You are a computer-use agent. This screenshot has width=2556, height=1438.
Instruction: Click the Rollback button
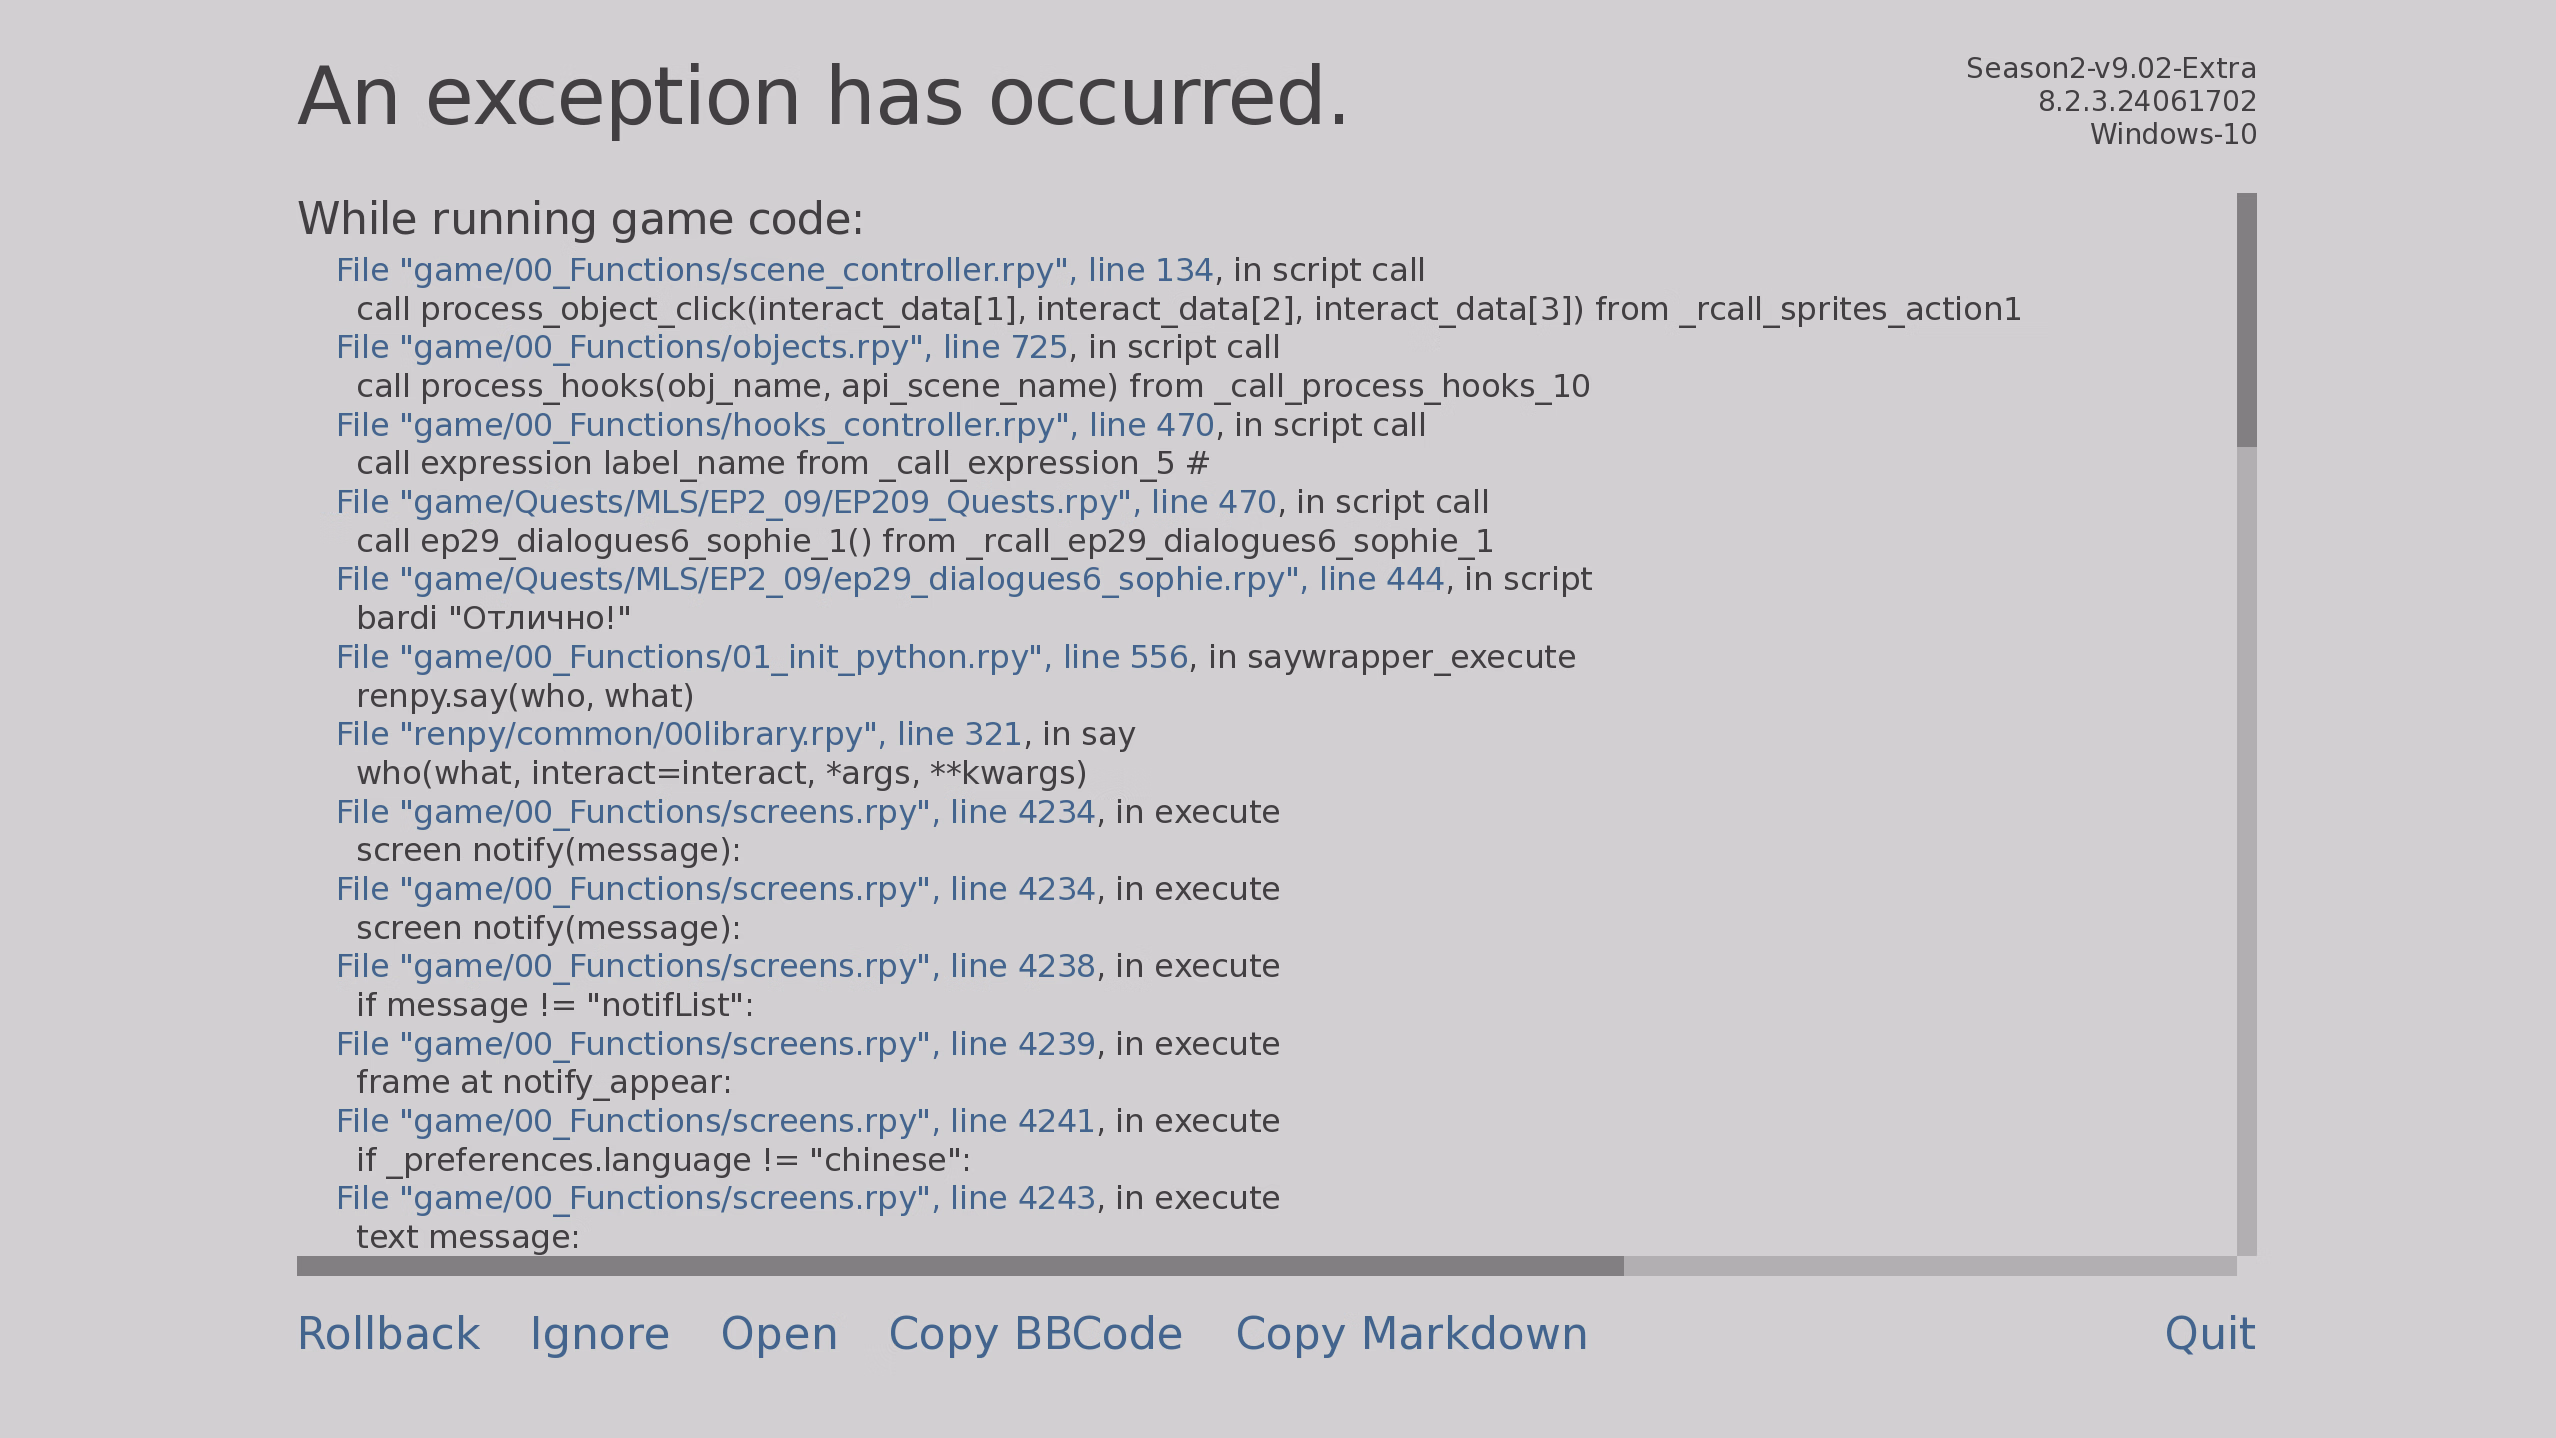[x=388, y=1334]
